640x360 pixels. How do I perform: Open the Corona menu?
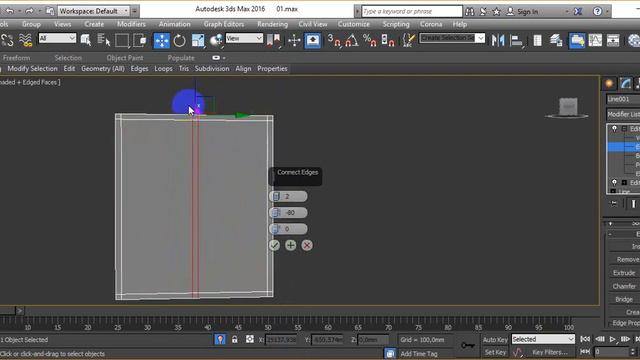[x=431, y=24]
